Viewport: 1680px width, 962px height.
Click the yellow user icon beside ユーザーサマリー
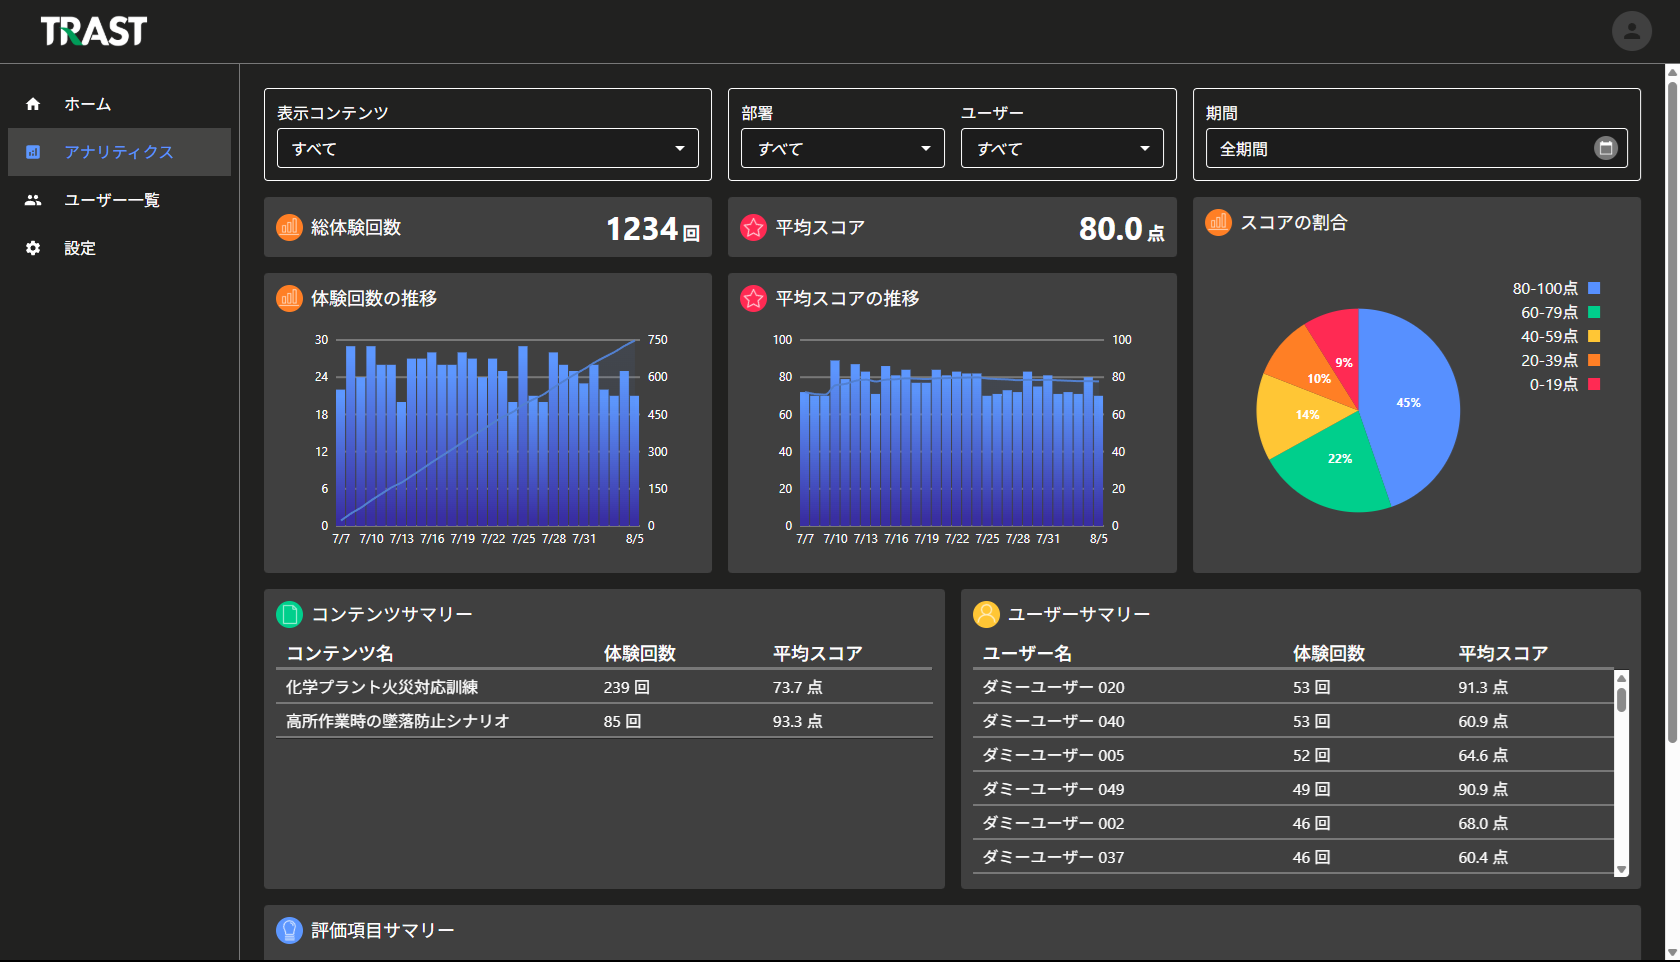[x=986, y=614]
